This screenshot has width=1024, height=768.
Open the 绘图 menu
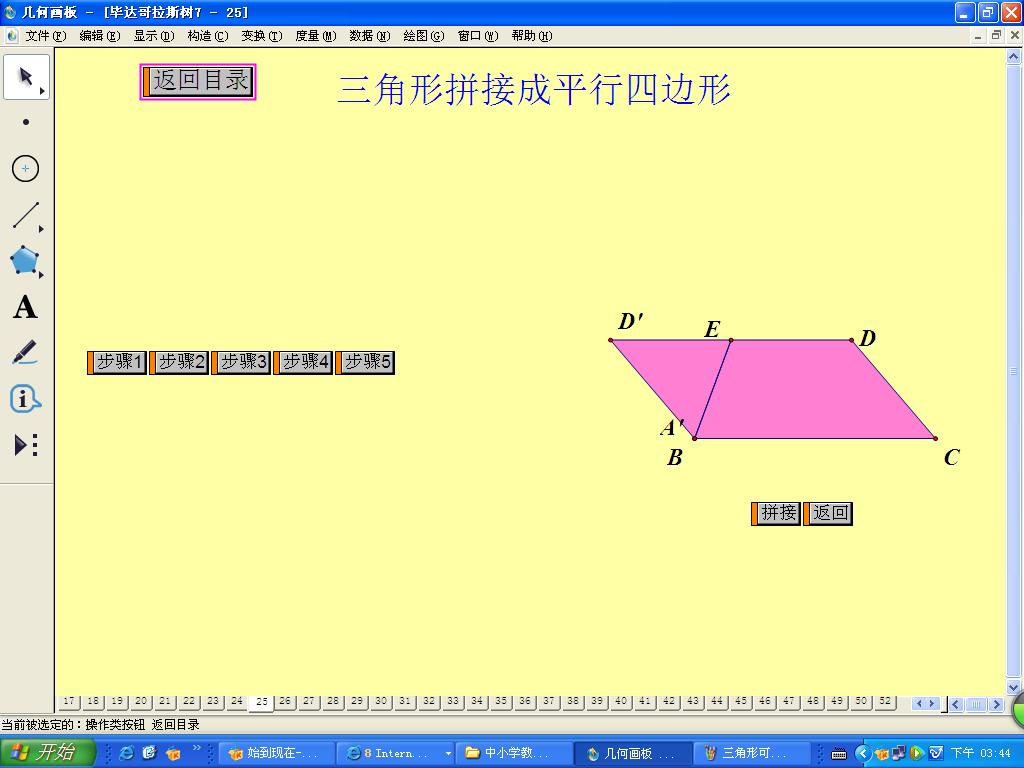pos(424,36)
